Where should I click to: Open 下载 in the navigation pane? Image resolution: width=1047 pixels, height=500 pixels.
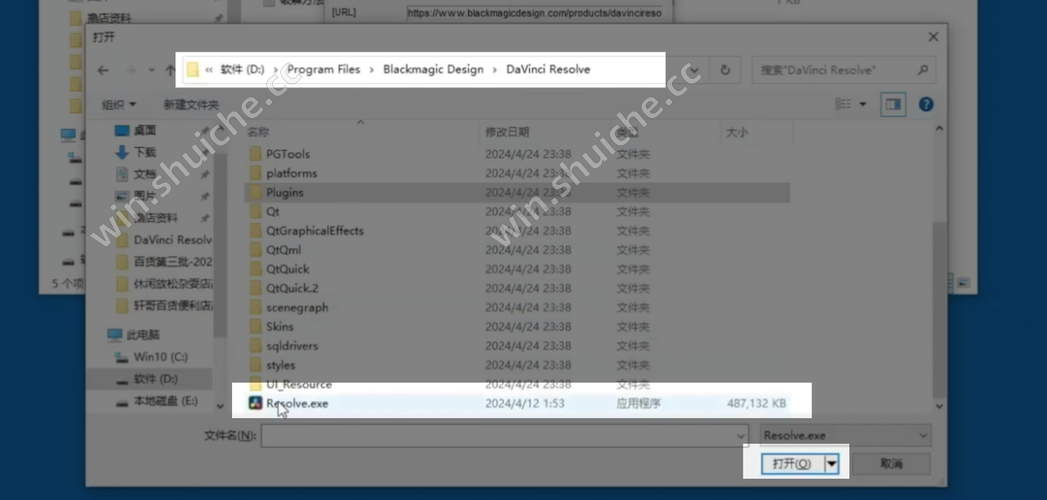pyautogui.click(x=144, y=152)
